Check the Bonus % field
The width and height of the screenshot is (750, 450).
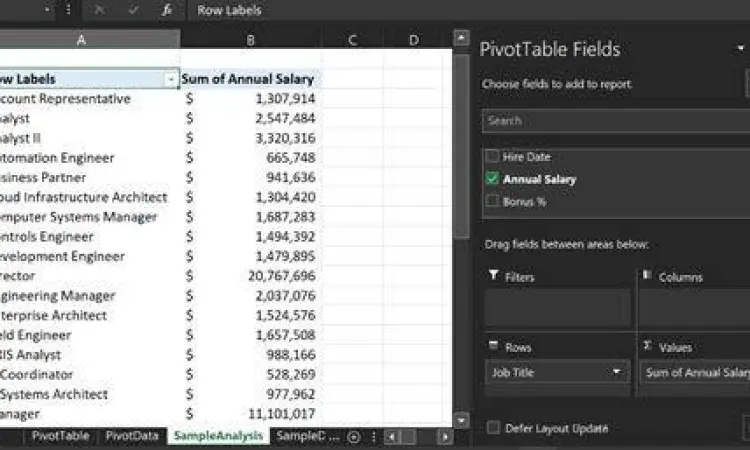(x=492, y=201)
